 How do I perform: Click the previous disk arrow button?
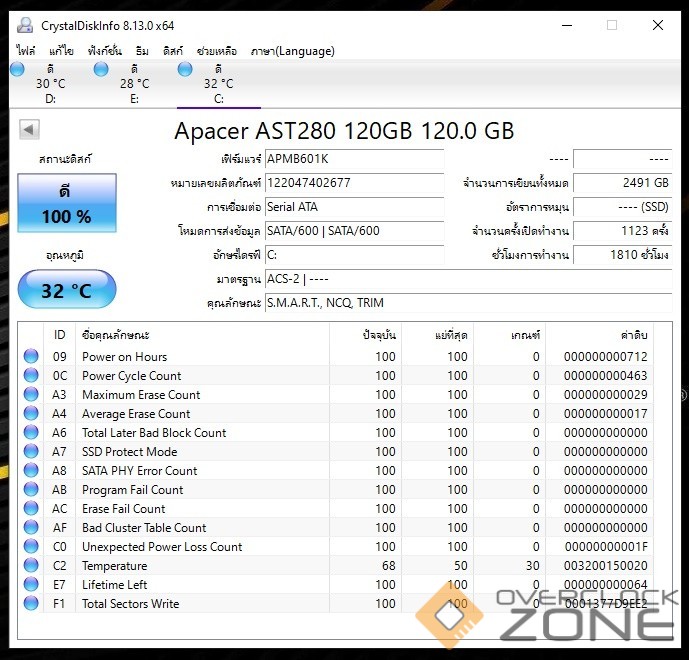tap(29, 129)
